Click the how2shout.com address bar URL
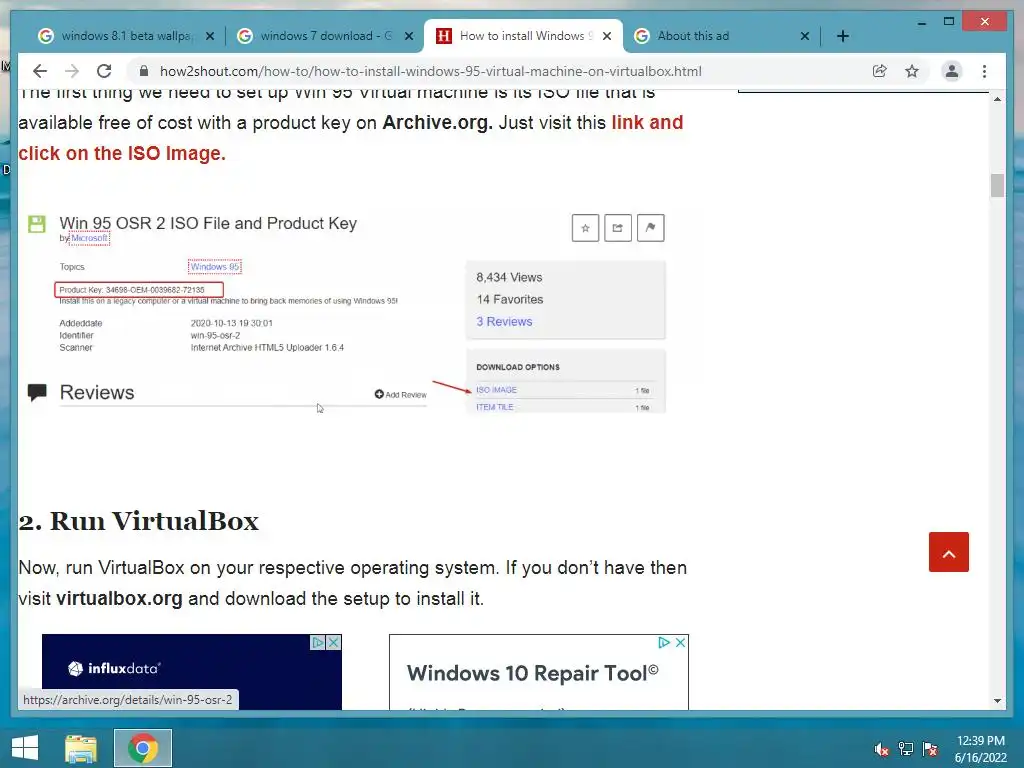The image size is (1024, 768). click(430, 71)
